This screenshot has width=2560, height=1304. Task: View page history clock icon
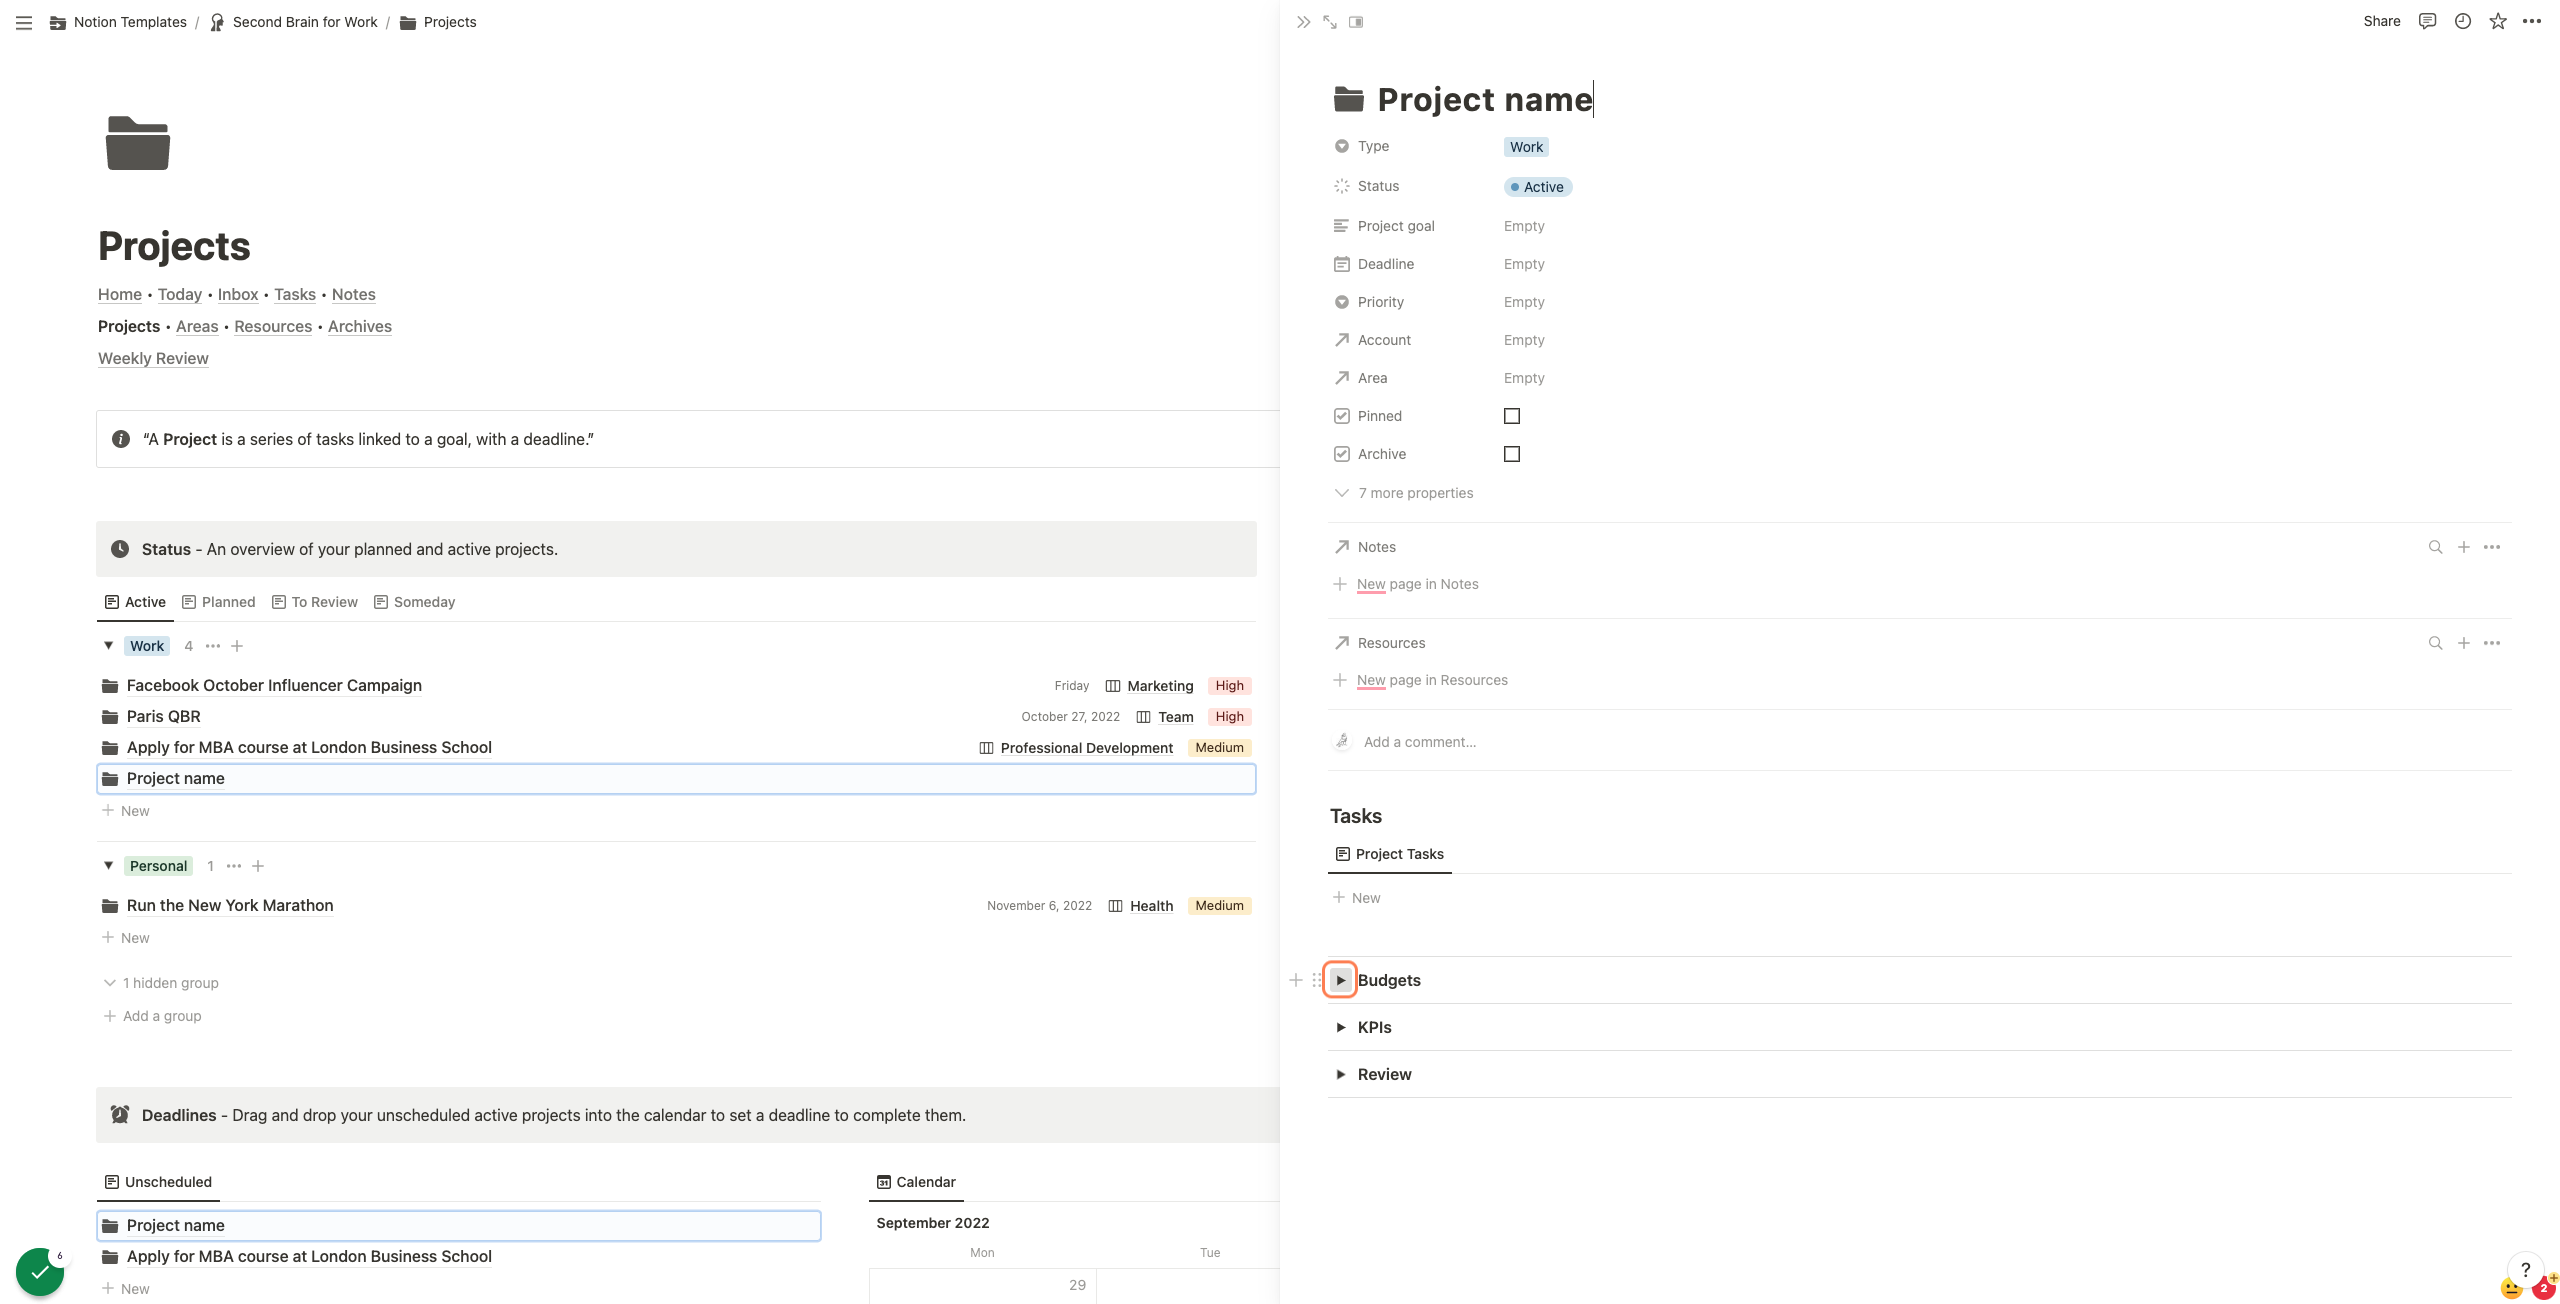pyautogui.click(x=2463, y=21)
